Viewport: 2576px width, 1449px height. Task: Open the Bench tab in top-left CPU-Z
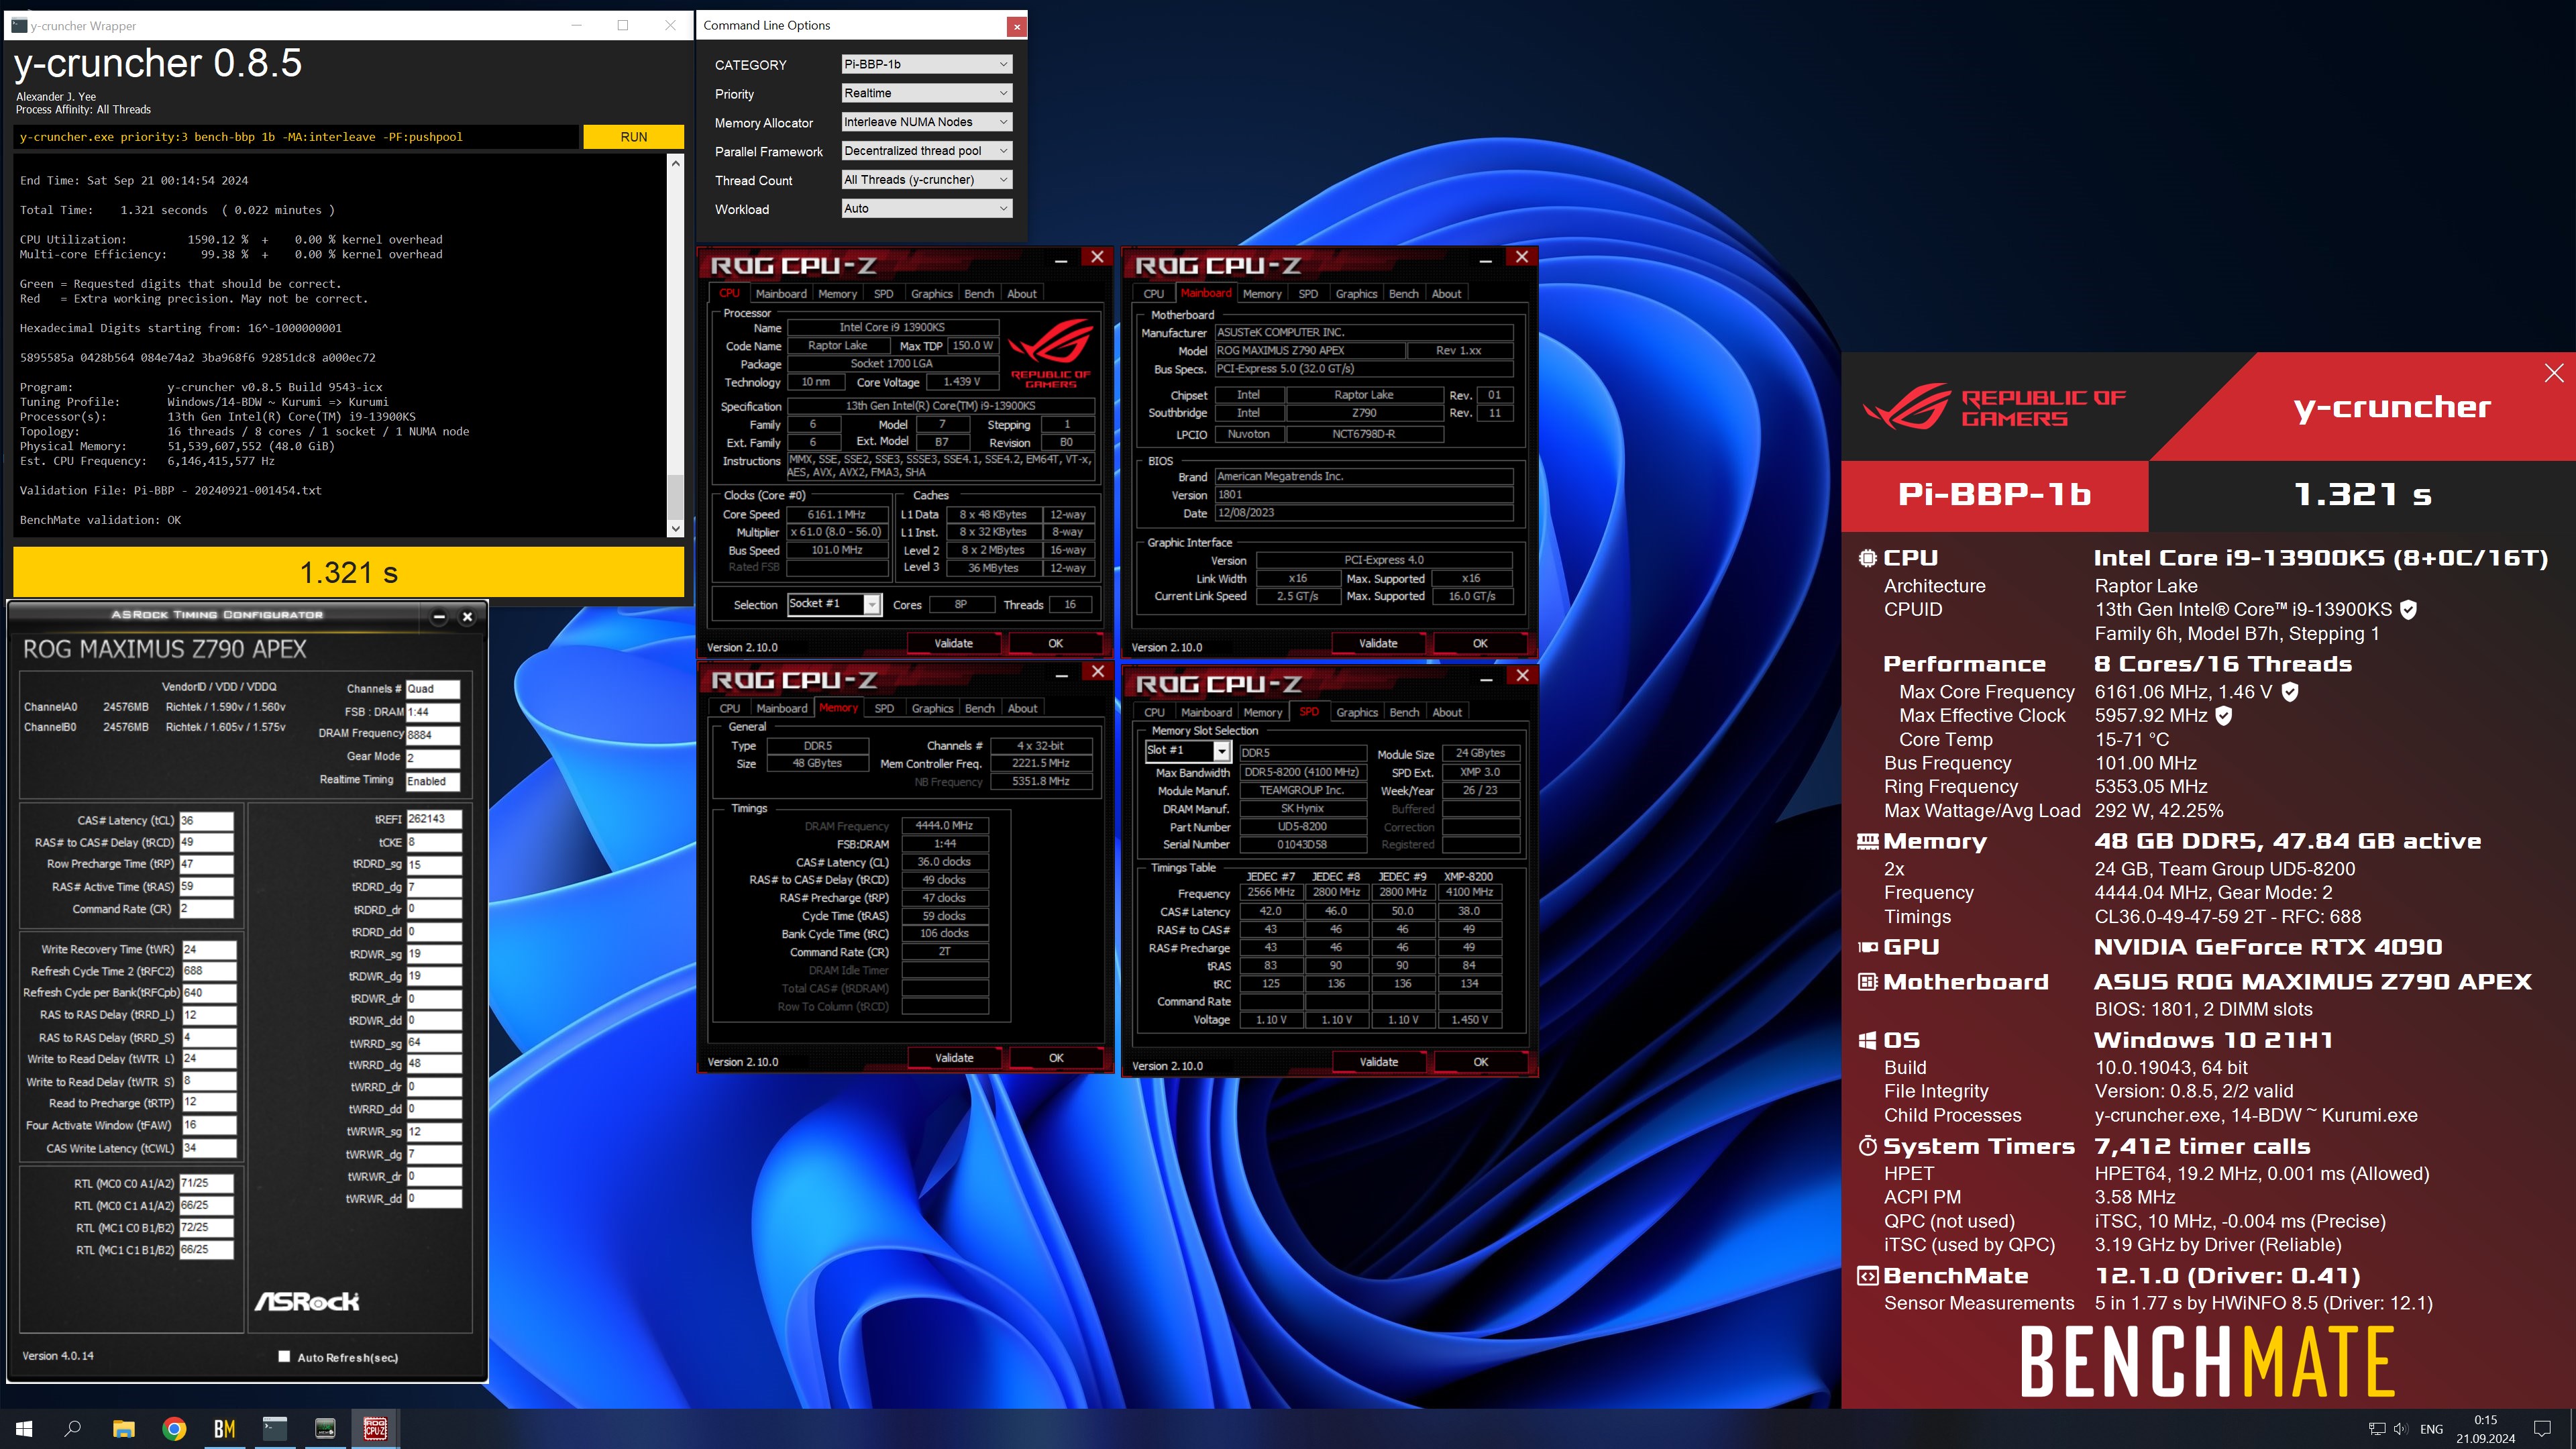[979, 294]
